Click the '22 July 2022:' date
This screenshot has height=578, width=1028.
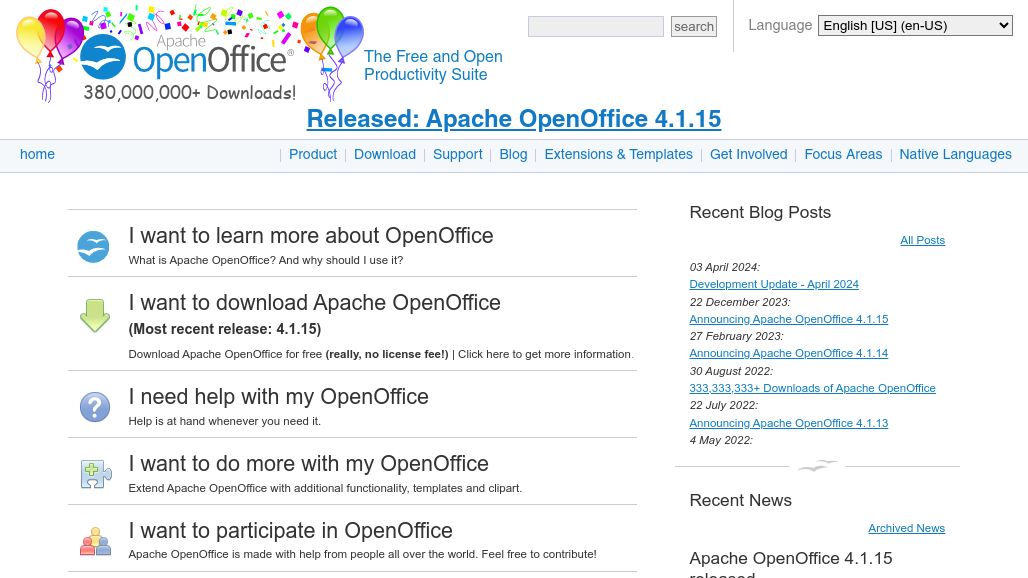pyautogui.click(x=724, y=405)
